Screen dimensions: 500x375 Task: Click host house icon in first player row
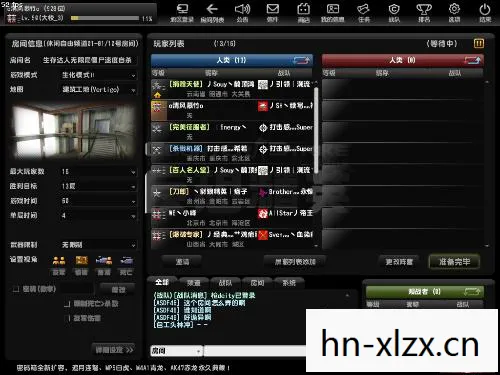pos(157,95)
